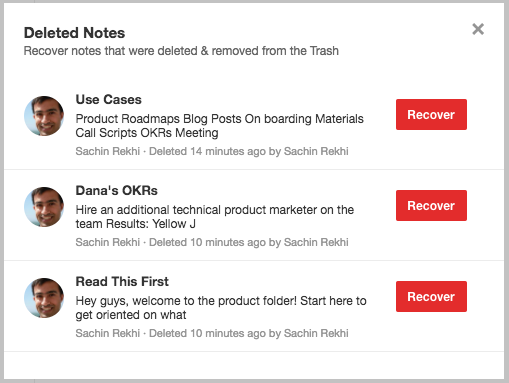Click the avatar beside Dana's OKRs
Screen dimensions: 509x383
(44, 207)
